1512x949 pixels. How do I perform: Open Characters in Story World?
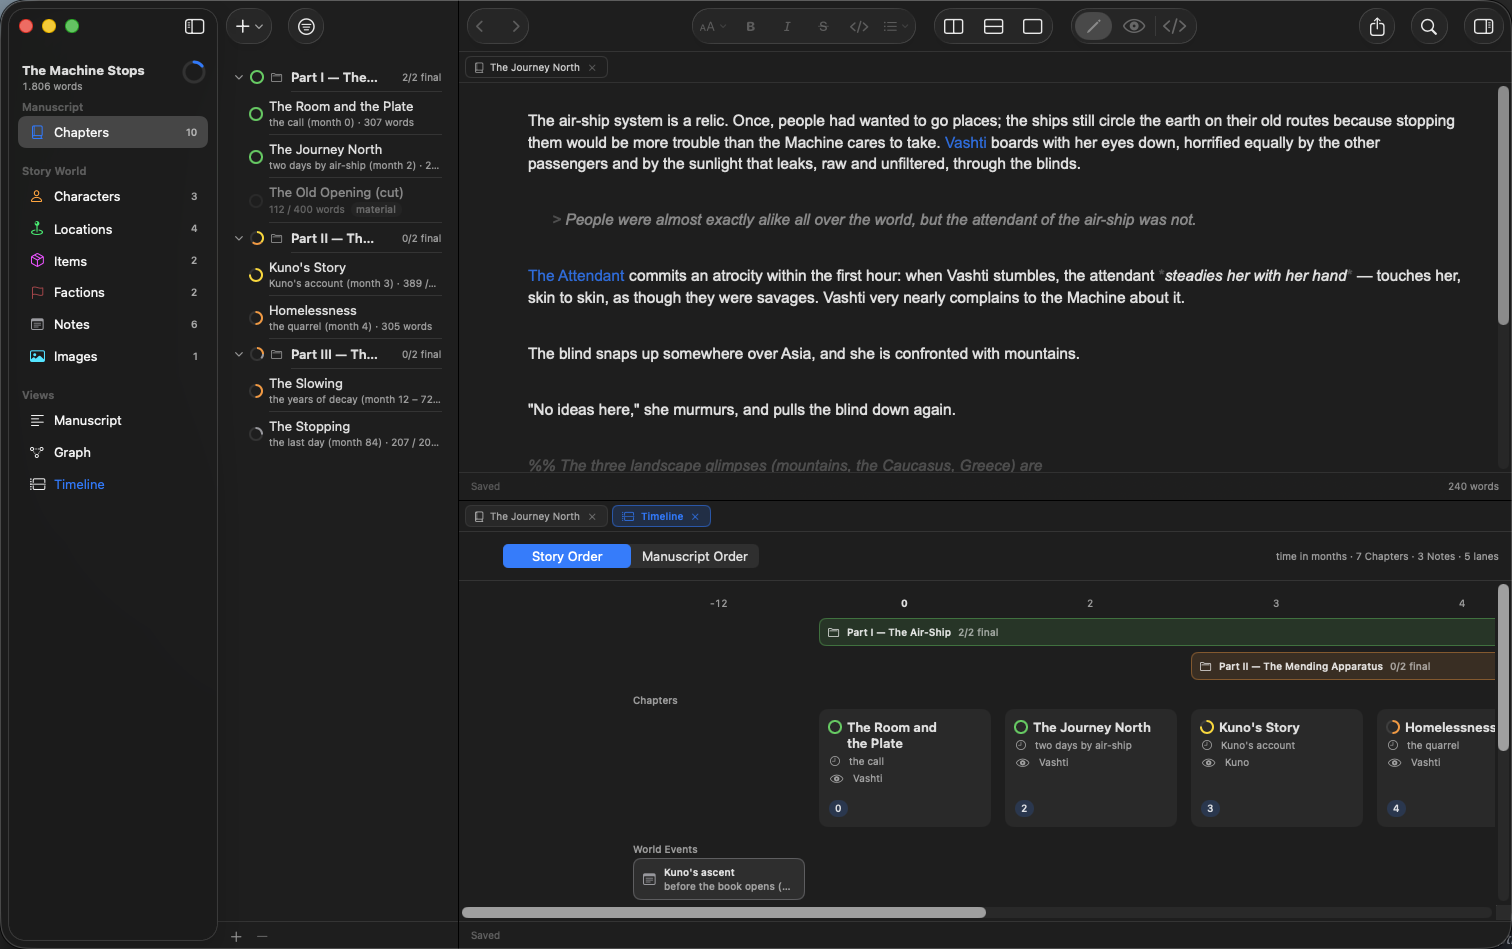pyautogui.click(x=113, y=196)
